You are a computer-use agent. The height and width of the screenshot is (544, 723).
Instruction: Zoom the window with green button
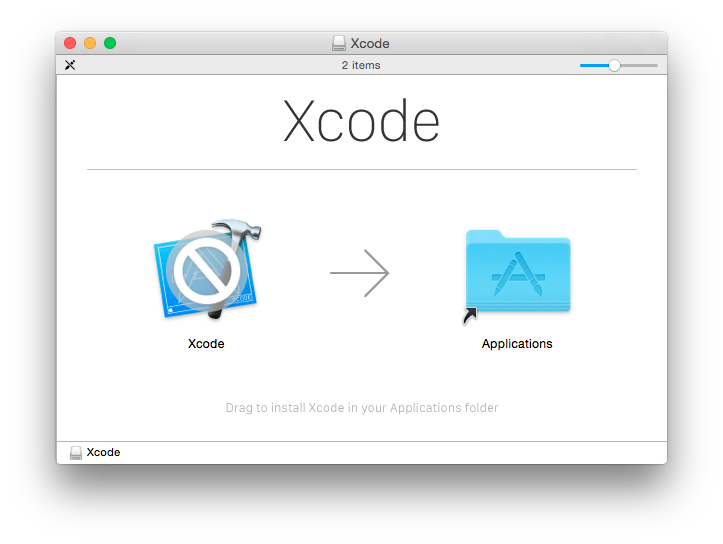pyautogui.click(x=110, y=43)
